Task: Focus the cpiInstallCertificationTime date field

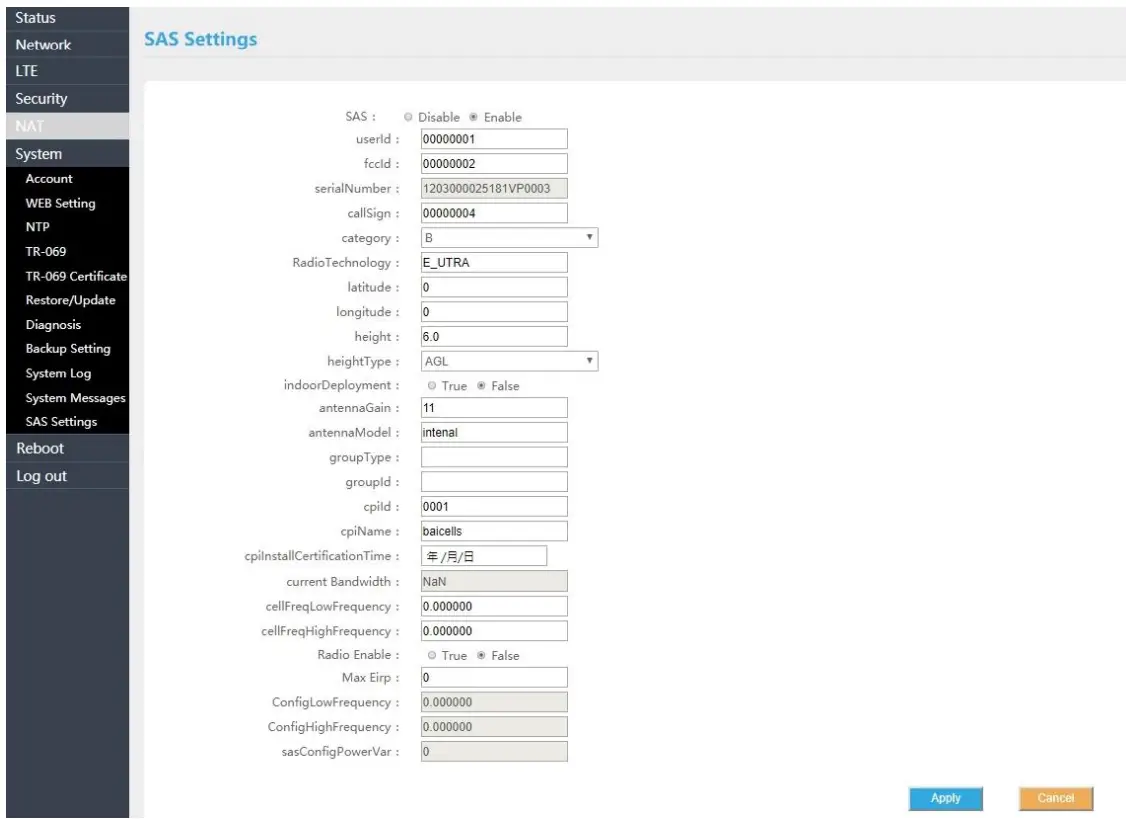Action: coord(483,557)
